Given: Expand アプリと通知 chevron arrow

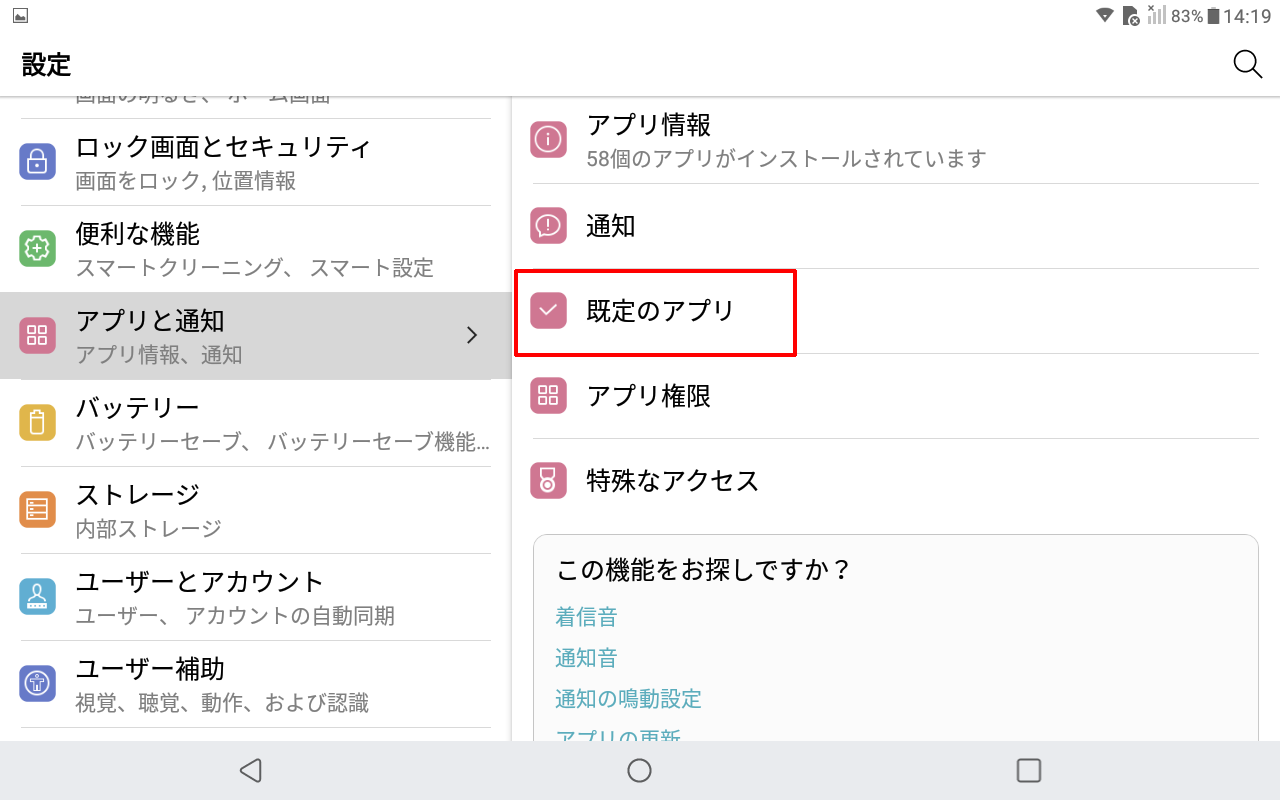Looking at the screenshot, I should (473, 335).
